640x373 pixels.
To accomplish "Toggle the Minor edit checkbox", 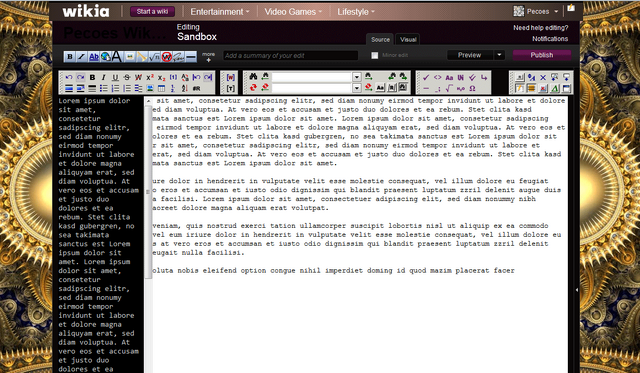I will 374,56.
